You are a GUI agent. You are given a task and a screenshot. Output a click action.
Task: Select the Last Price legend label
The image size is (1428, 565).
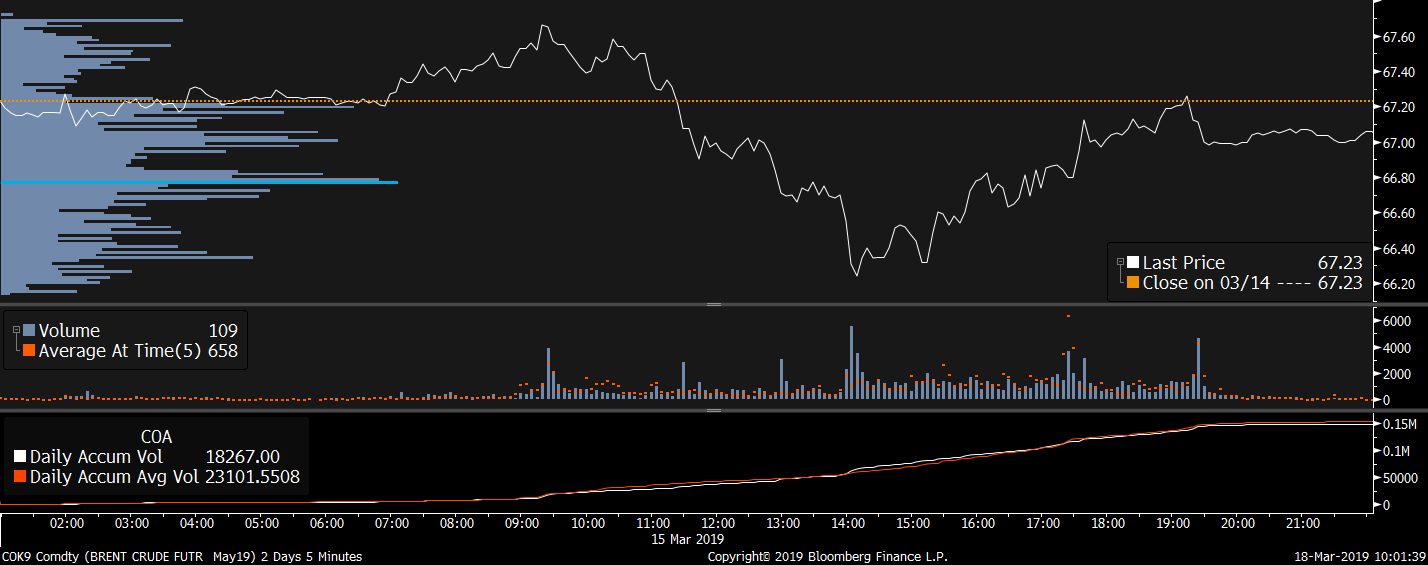point(1184,263)
